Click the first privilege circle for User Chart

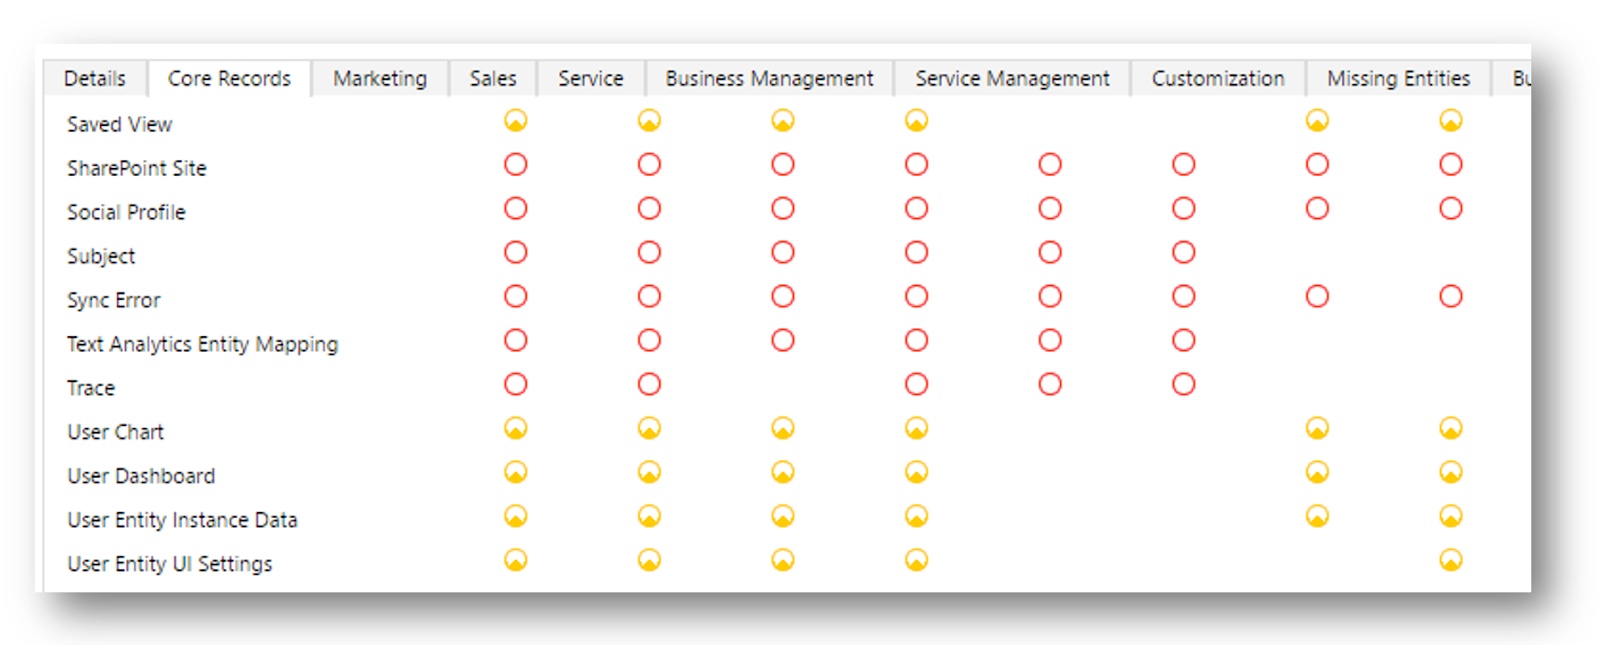coord(515,429)
